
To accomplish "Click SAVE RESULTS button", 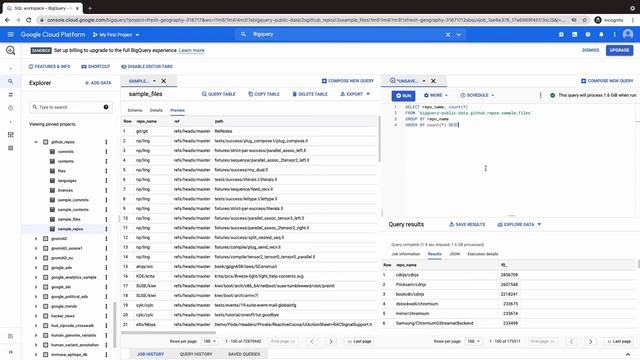I will [x=467, y=224].
